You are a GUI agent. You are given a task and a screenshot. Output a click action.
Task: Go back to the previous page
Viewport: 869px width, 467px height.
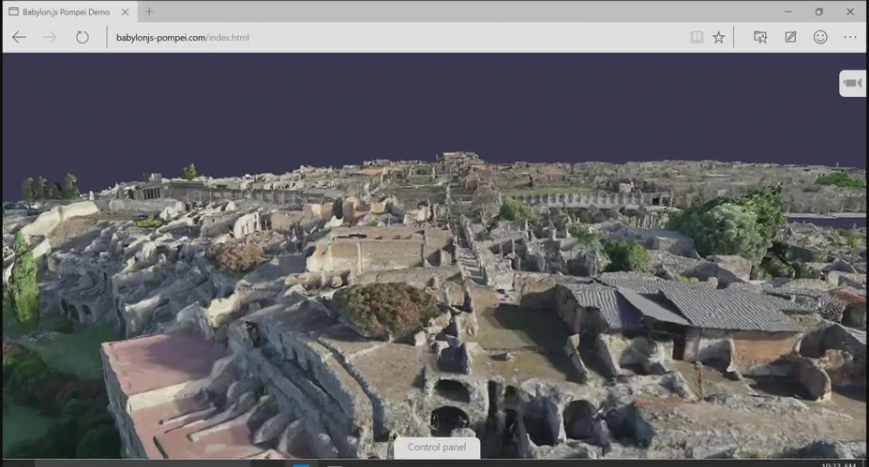(18, 37)
